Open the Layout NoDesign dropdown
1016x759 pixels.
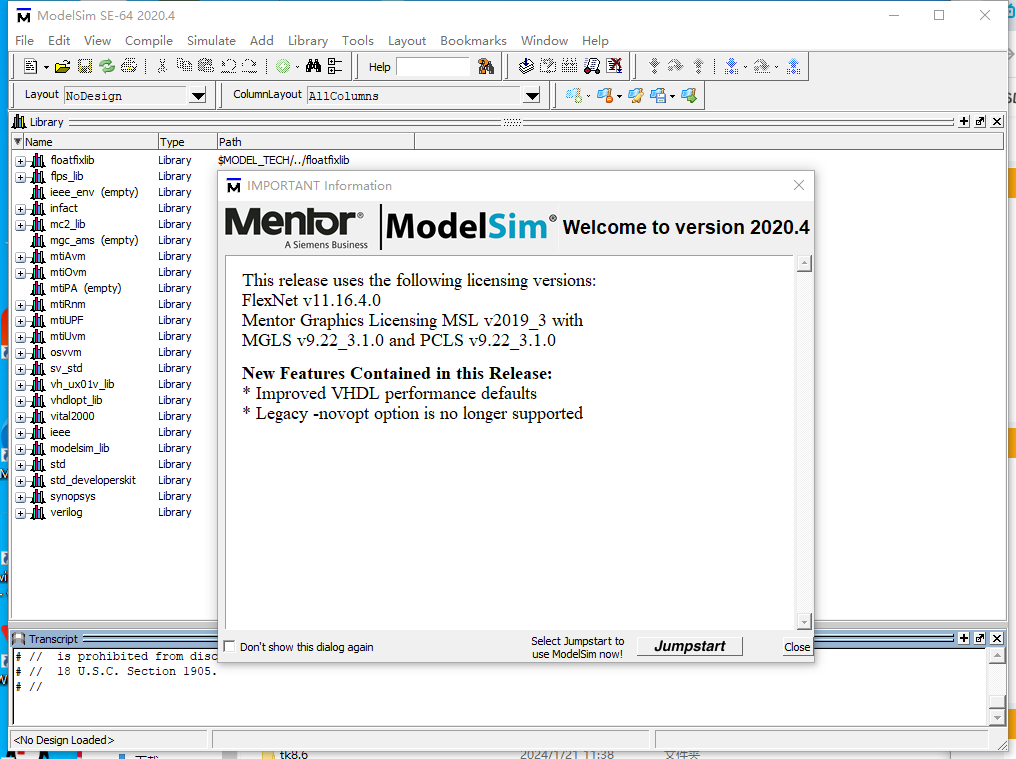(x=198, y=96)
